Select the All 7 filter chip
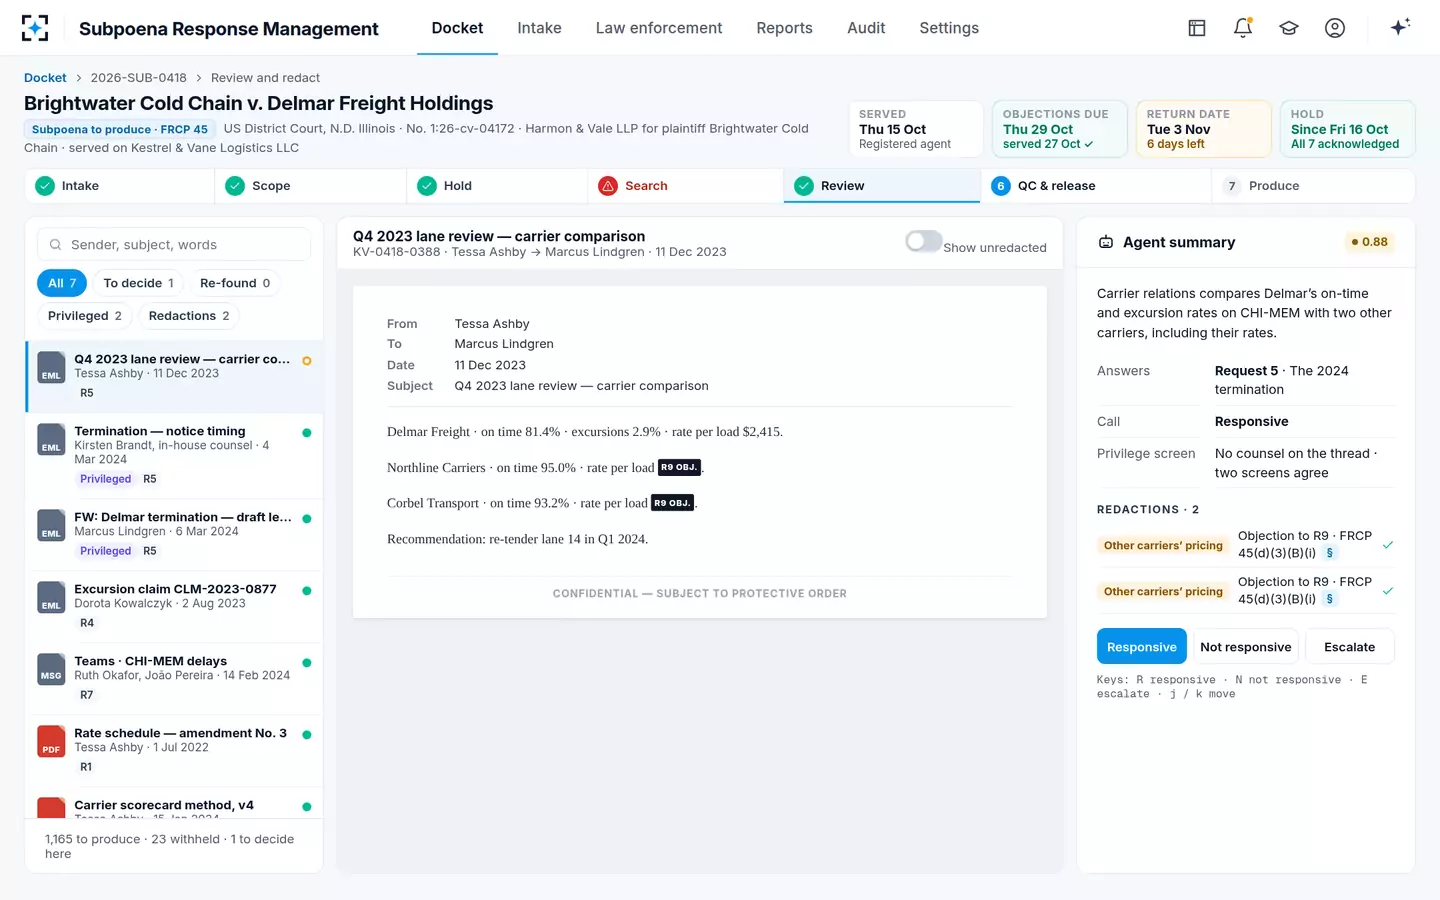This screenshot has height=900, width=1440. point(62,283)
